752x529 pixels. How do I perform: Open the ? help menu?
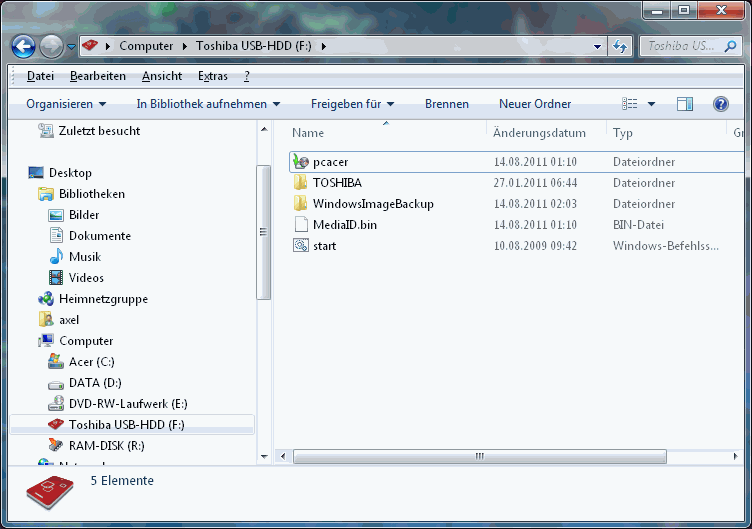click(x=247, y=76)
